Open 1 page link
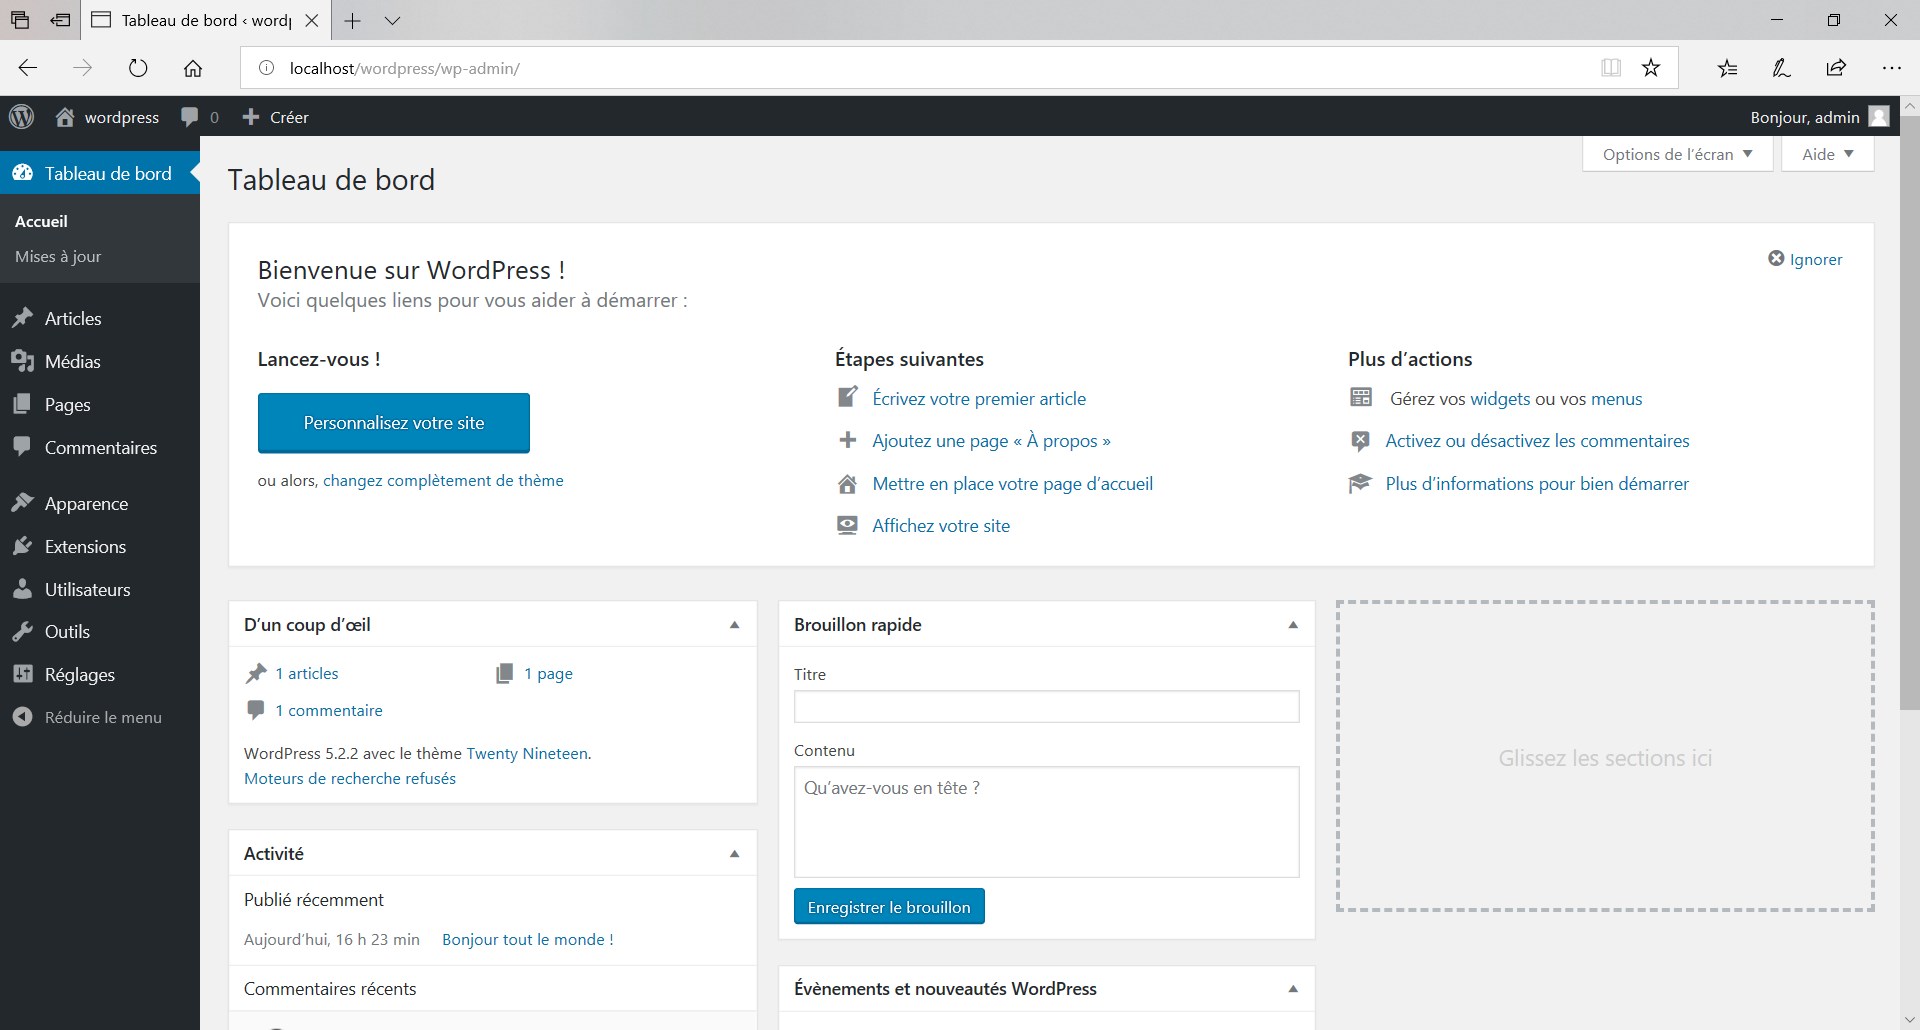This screenshot has width=1920, height=1030. click(548, 673)
